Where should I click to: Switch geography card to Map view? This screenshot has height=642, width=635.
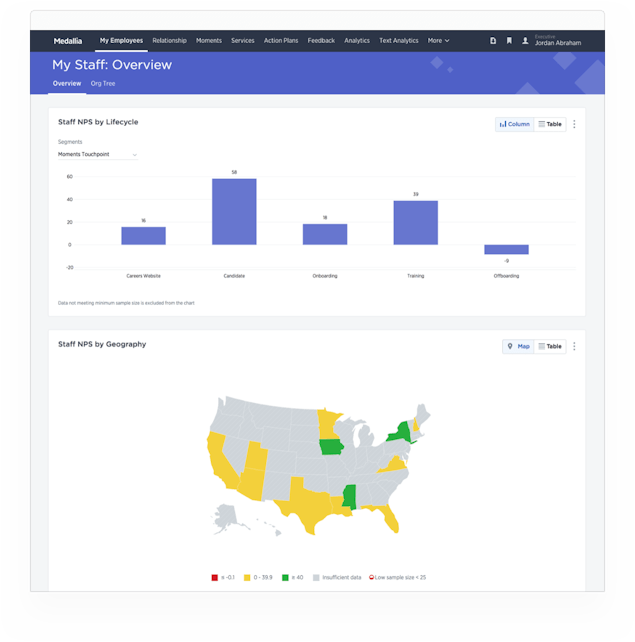pos(518,346)
